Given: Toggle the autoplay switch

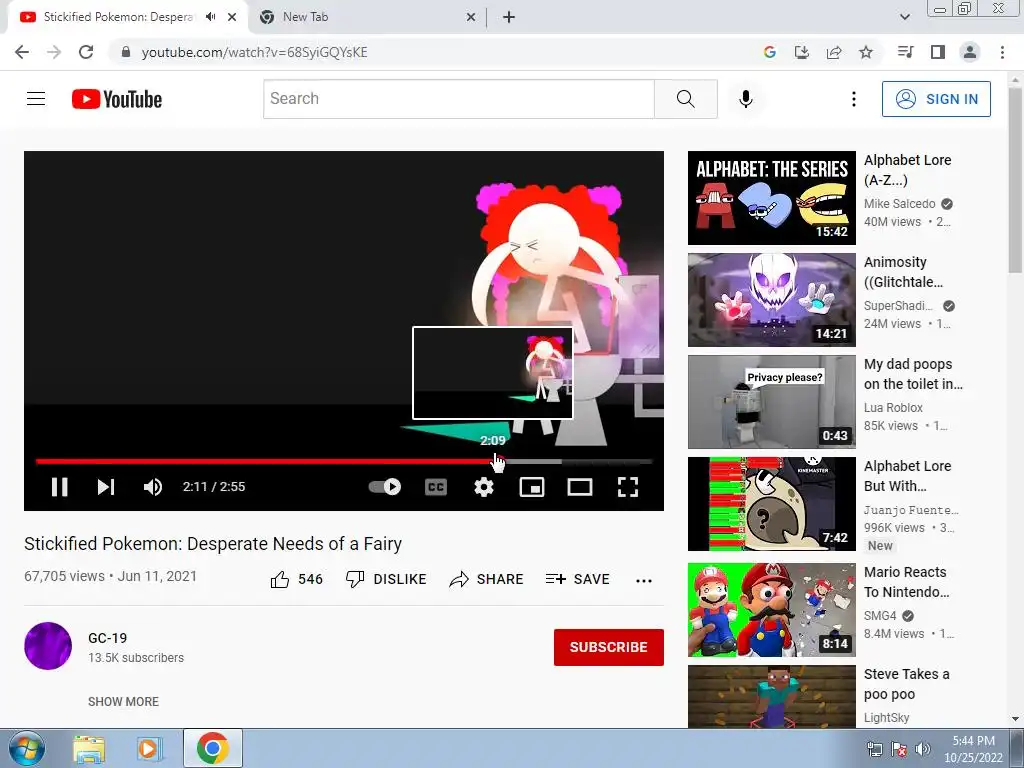Looking at the screenshot, I should (x=385, y=487).
